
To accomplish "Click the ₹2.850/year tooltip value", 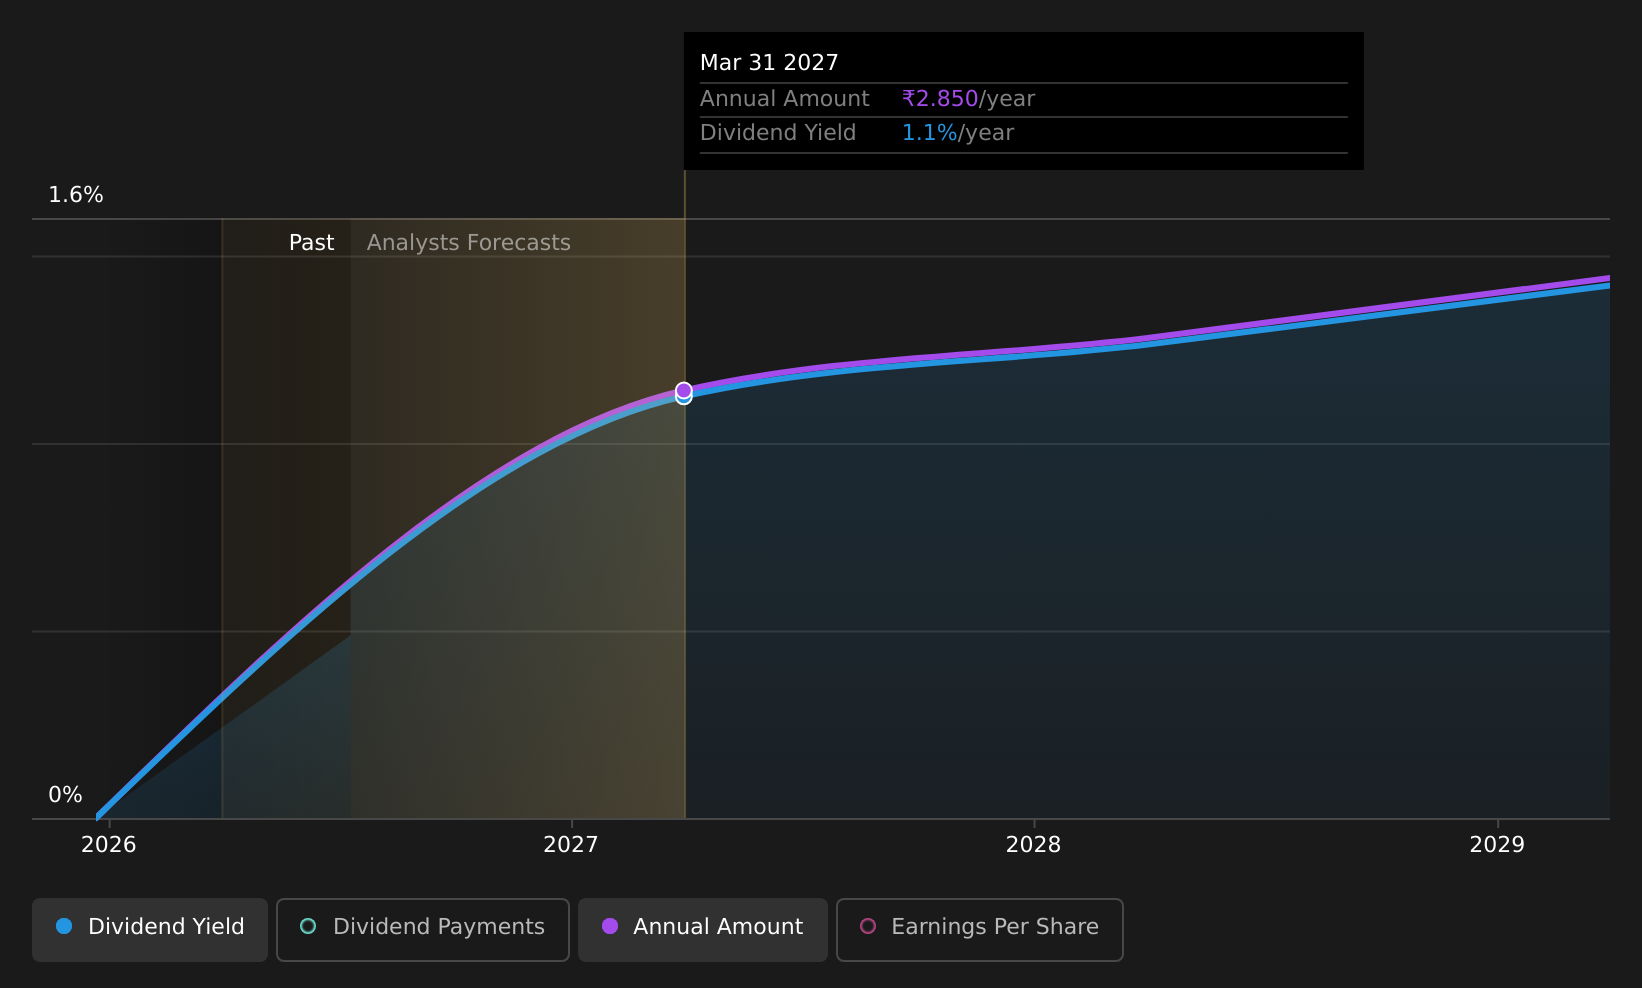I will 968,99.
